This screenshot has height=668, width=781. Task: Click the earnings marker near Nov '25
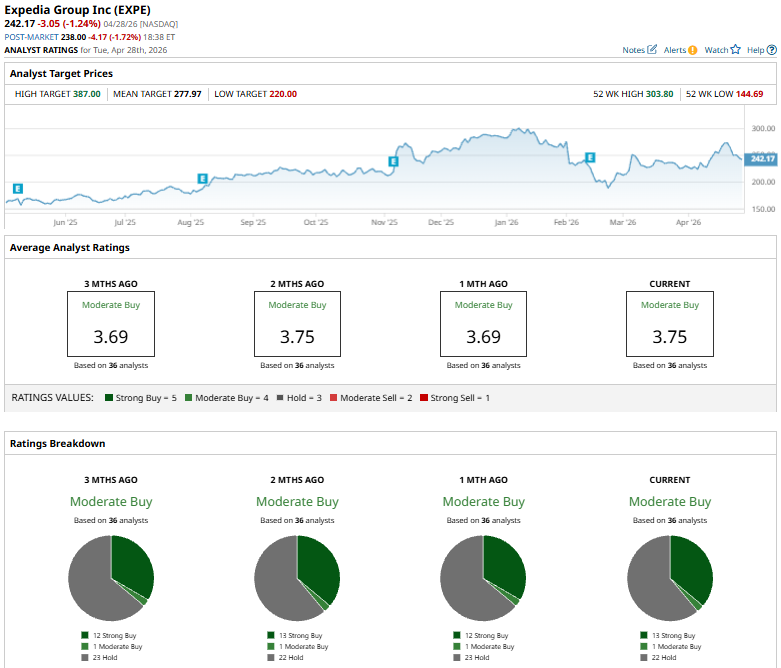point(393,160)
